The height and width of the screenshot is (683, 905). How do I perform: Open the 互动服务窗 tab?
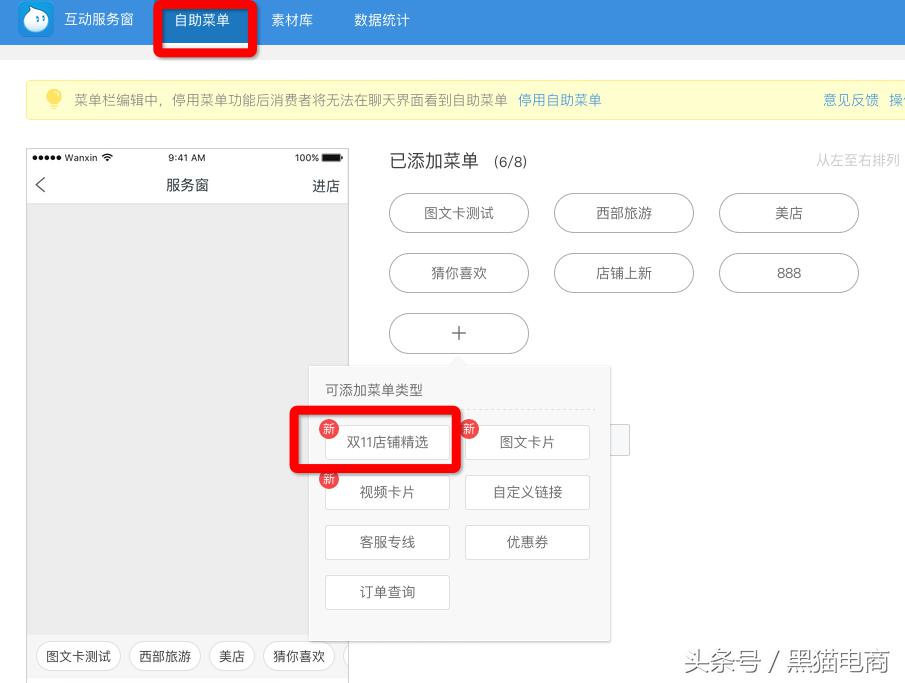99,19
